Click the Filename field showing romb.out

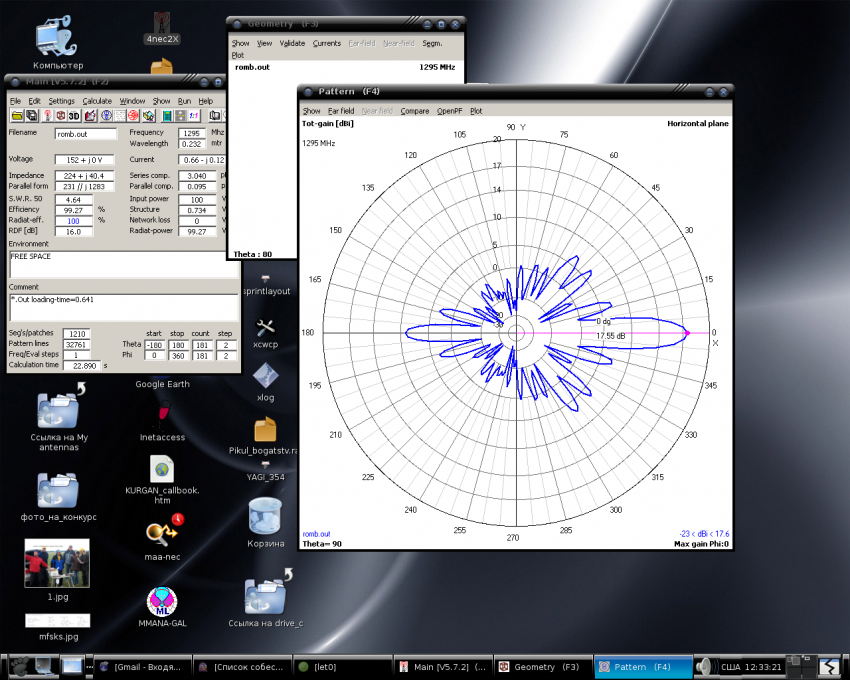(86, 134)
